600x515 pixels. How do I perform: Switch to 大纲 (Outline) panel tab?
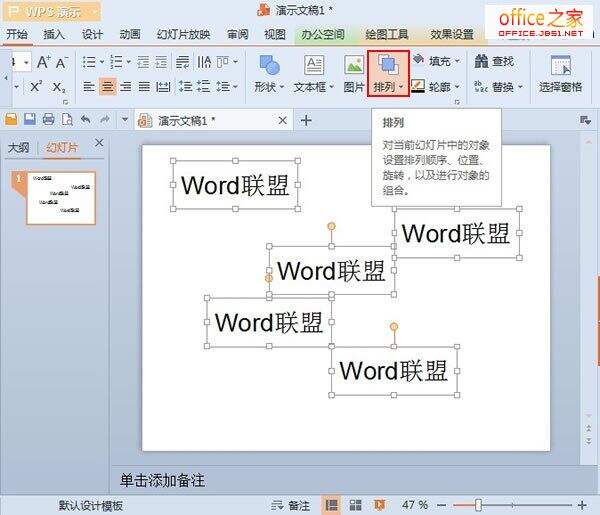click(x=18, y=147)
